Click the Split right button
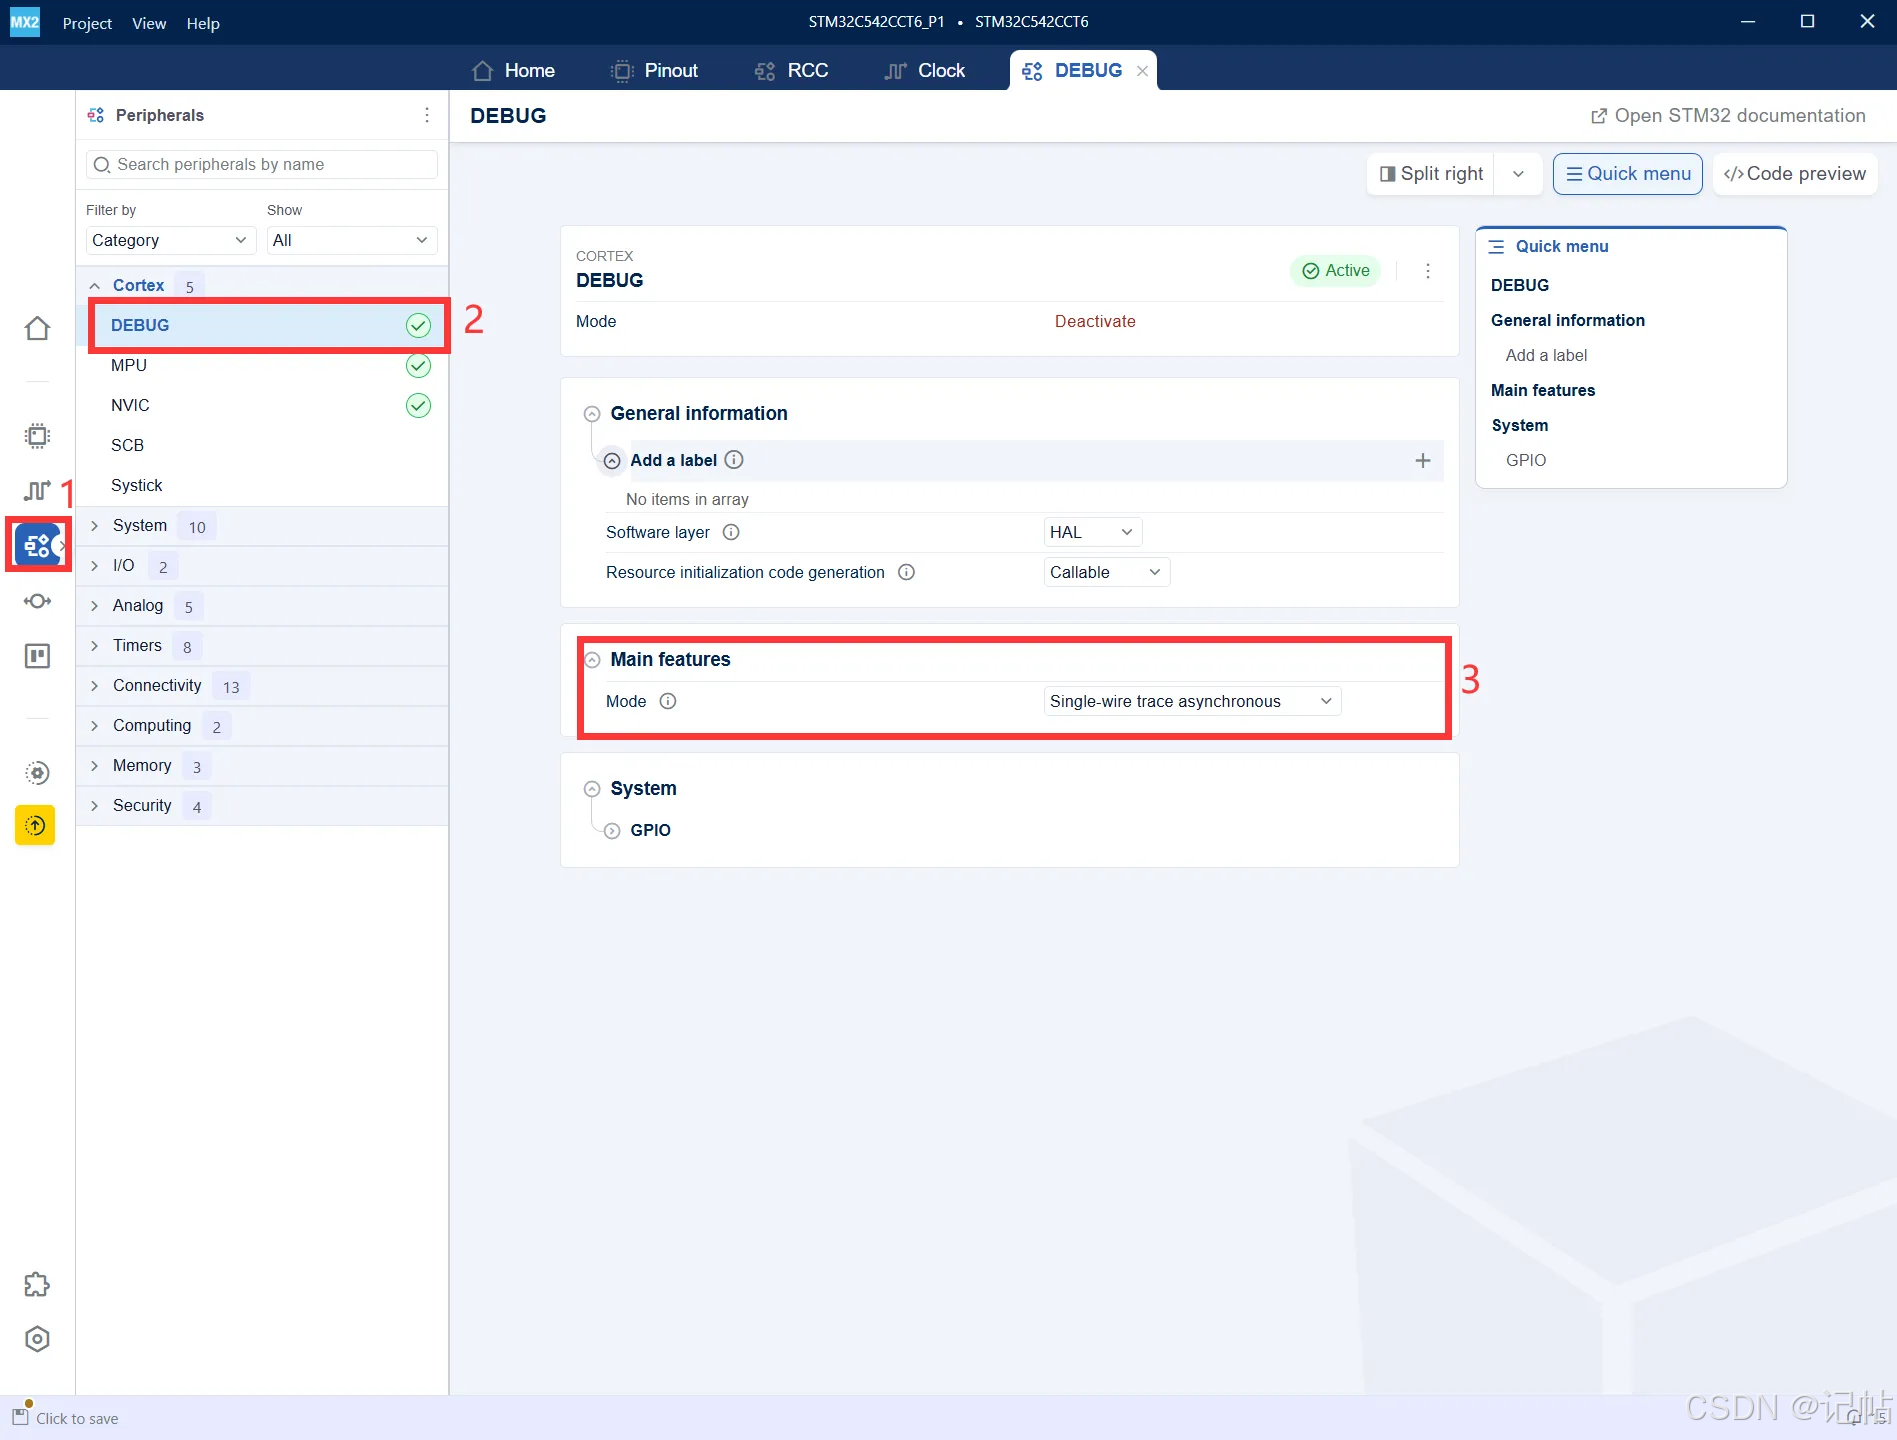1897x1440 pixels. click(x=1431, y=174)
